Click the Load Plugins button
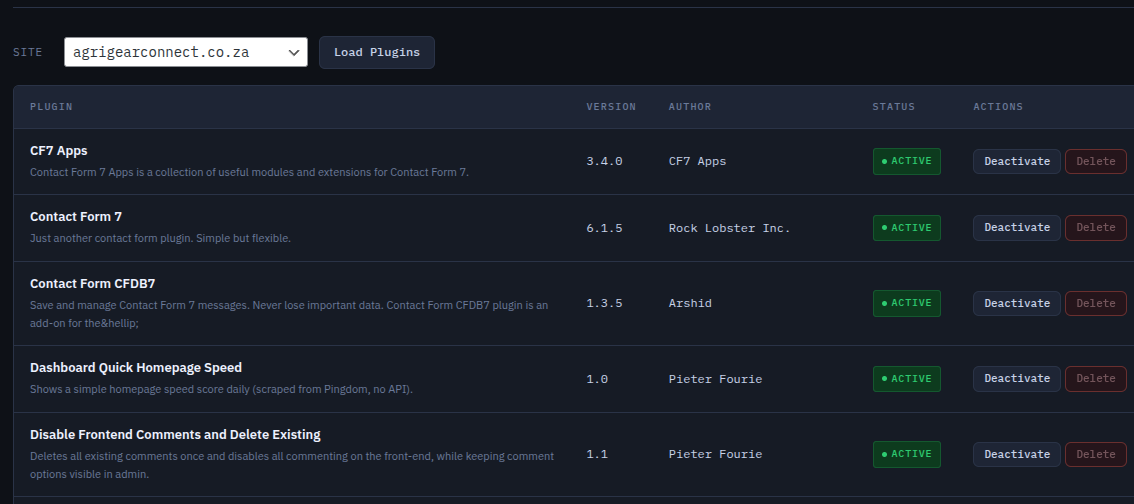 click(x=377, y=53)
